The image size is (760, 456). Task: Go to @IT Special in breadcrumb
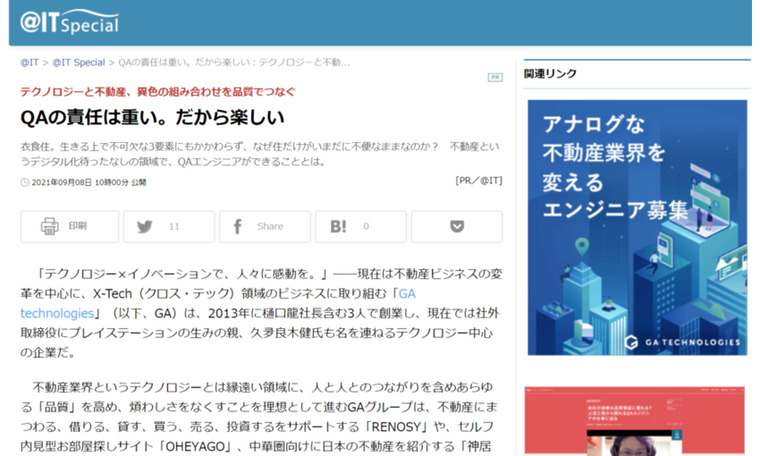pos(78,62)
